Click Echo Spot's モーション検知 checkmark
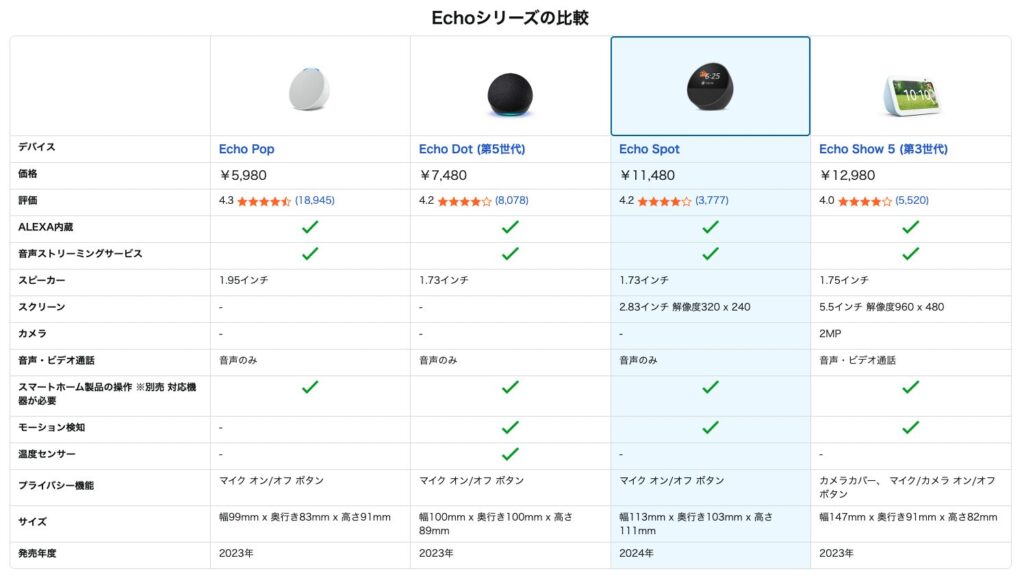This screenshot has height=578, width=1024. pyautogui.click(x=710, y=427)
